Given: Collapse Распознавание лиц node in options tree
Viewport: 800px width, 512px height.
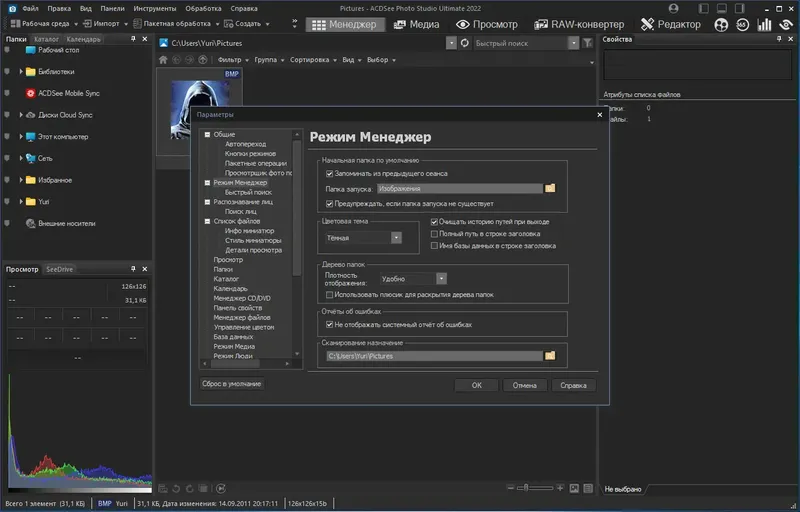Looking at the screenshot, I should [207, 202].
